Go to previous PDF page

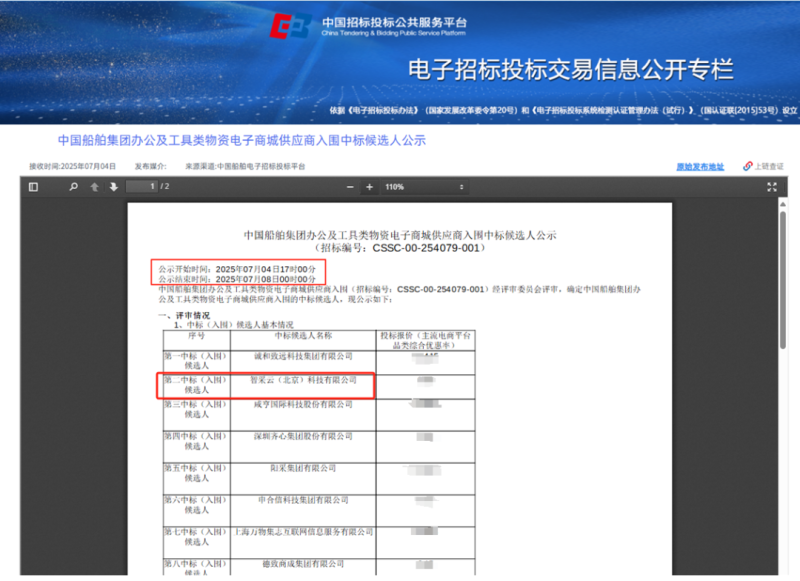pyautogui.click(x=94, y=187)
